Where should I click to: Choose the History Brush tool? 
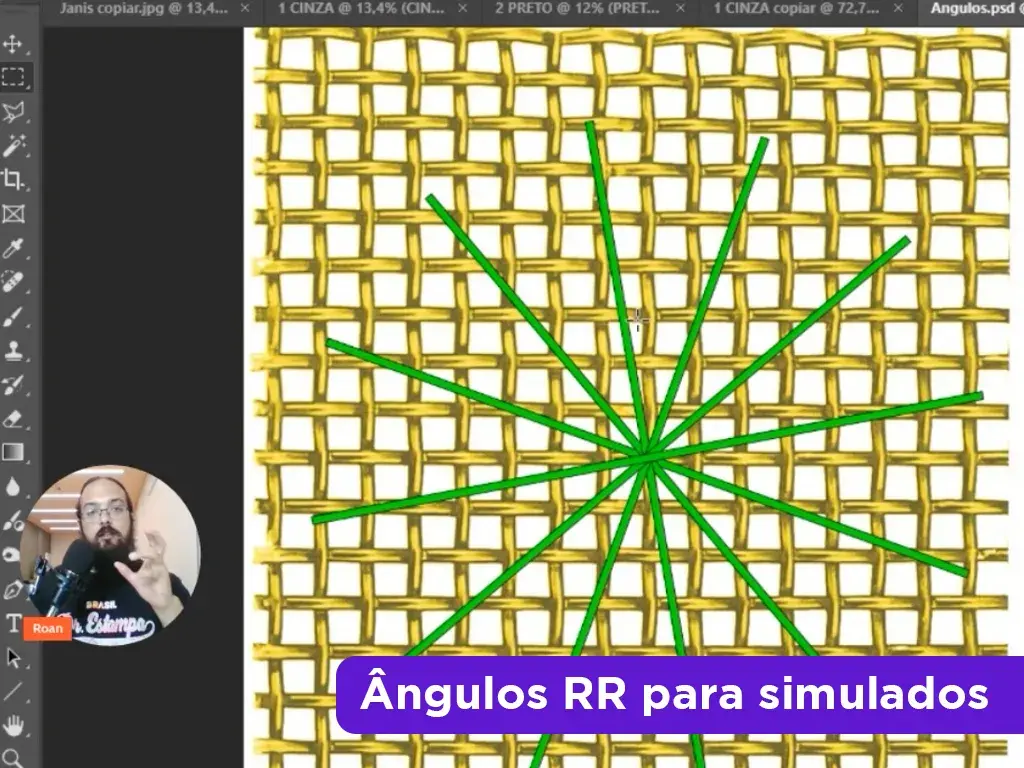pyautogui.click(x=13, y=384)
